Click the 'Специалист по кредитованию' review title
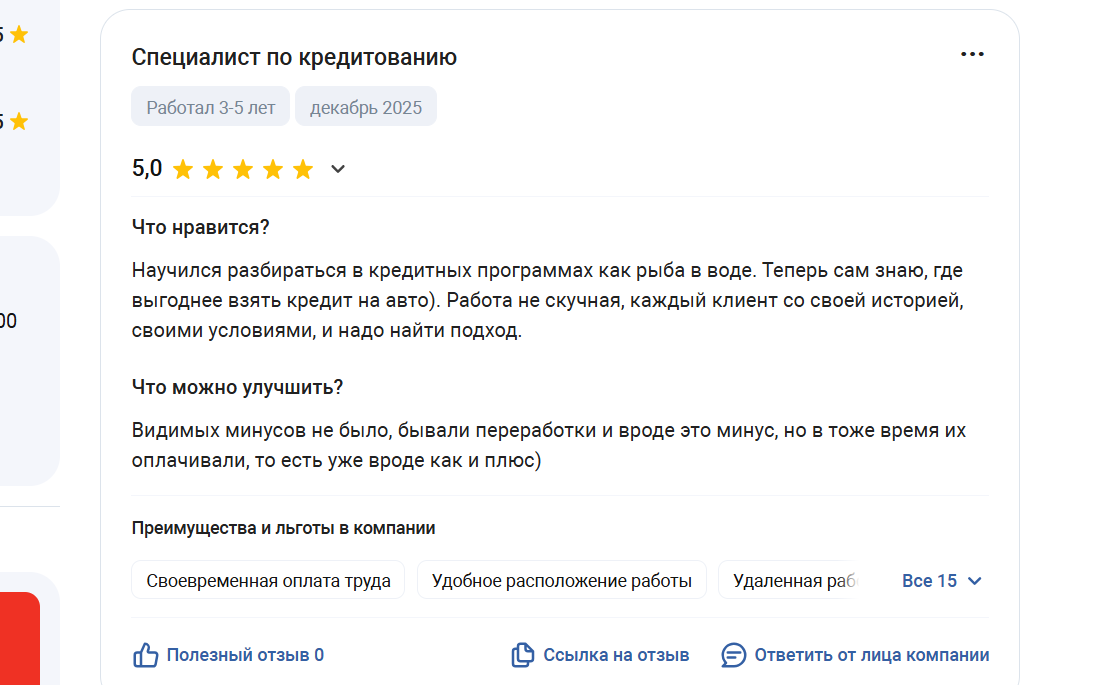The width and height of the screenshot is (1106, 685). tap(294, 57)
